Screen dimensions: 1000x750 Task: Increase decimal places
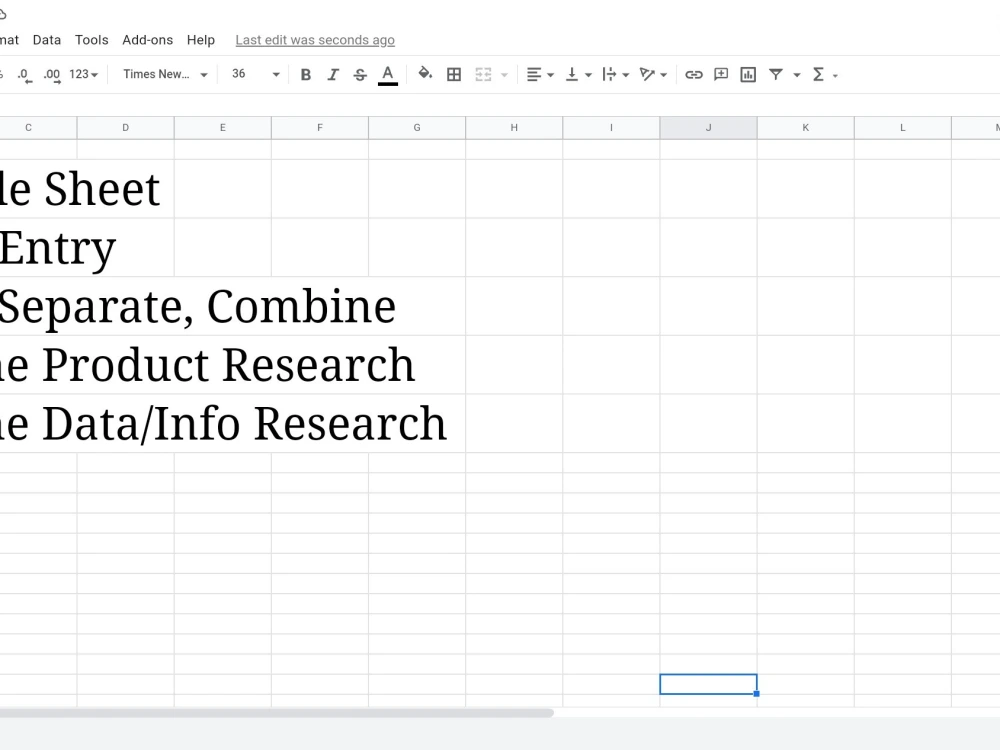52,75
